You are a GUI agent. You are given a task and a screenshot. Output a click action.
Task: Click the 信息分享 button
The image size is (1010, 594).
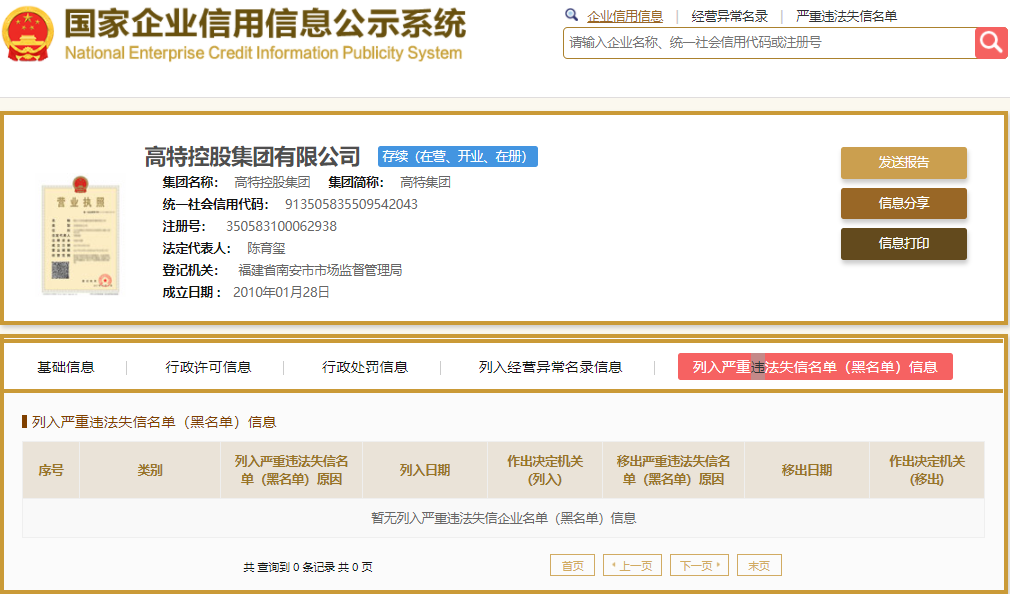904,204
